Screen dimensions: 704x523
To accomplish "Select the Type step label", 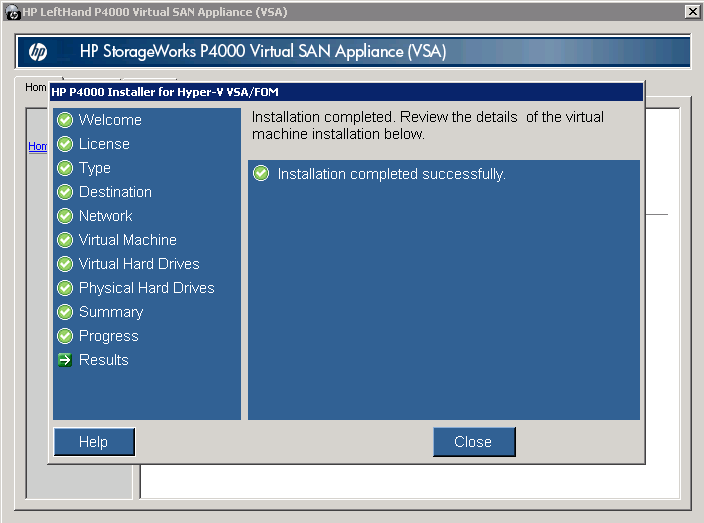I will point(95,168).
